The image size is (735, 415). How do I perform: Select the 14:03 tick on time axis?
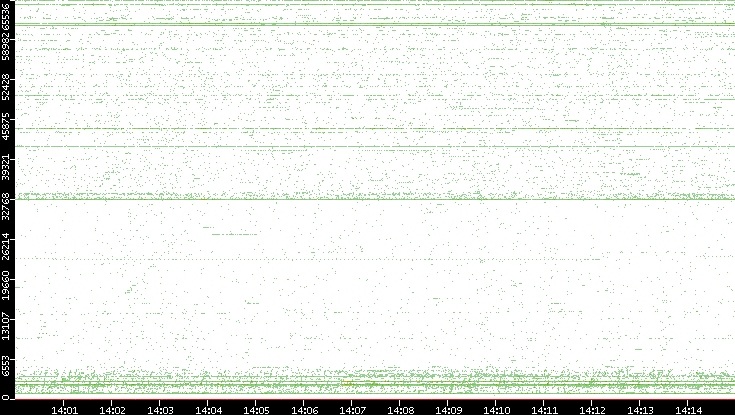[160, 409]
